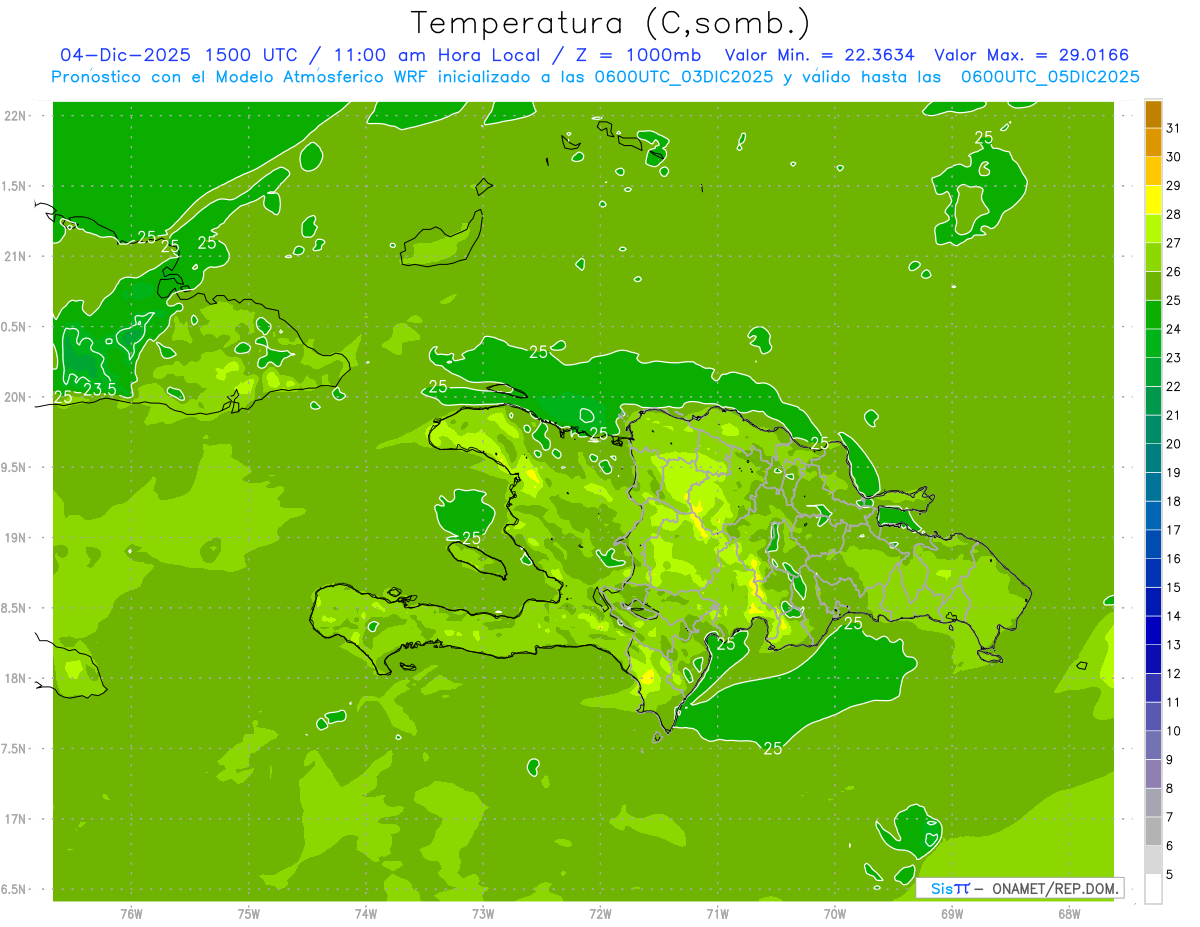Click the '18N' latitude axis label
The height and width of the screenshot is (927, 1200).
pos(16,678)
